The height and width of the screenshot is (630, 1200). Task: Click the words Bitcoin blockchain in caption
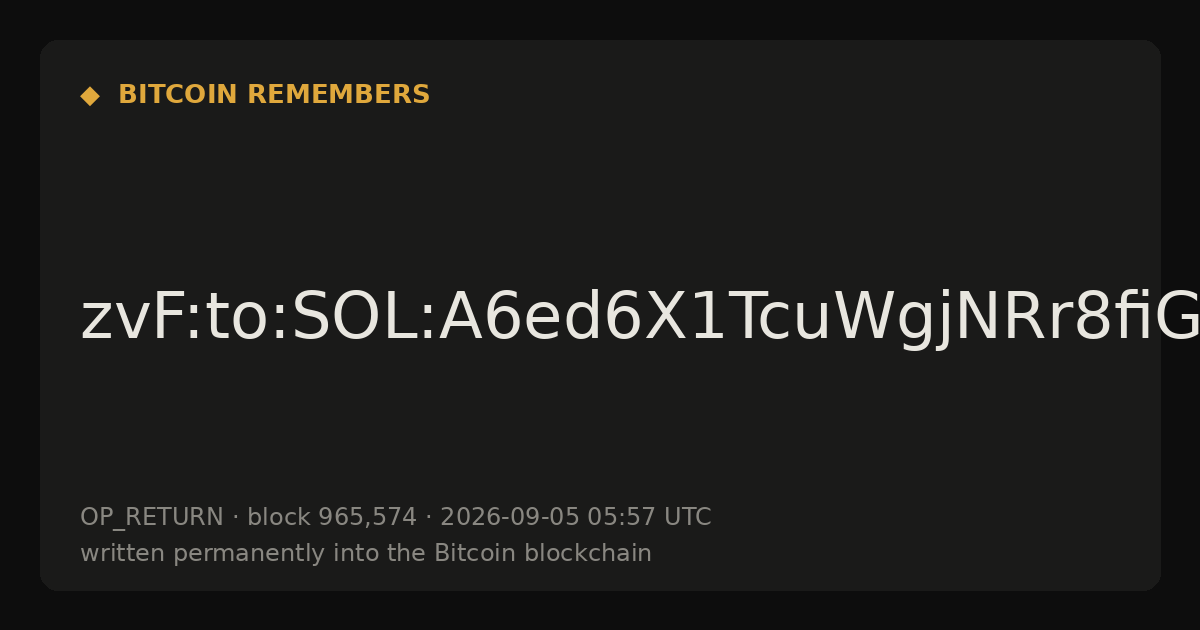pyautogui.click(x=543, y=554)
